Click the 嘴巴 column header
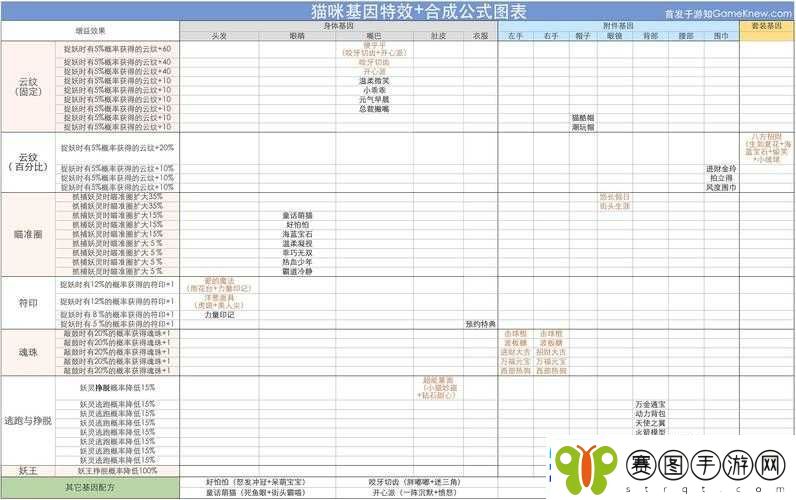Viewport: 796px width, 500px height. 374,36
